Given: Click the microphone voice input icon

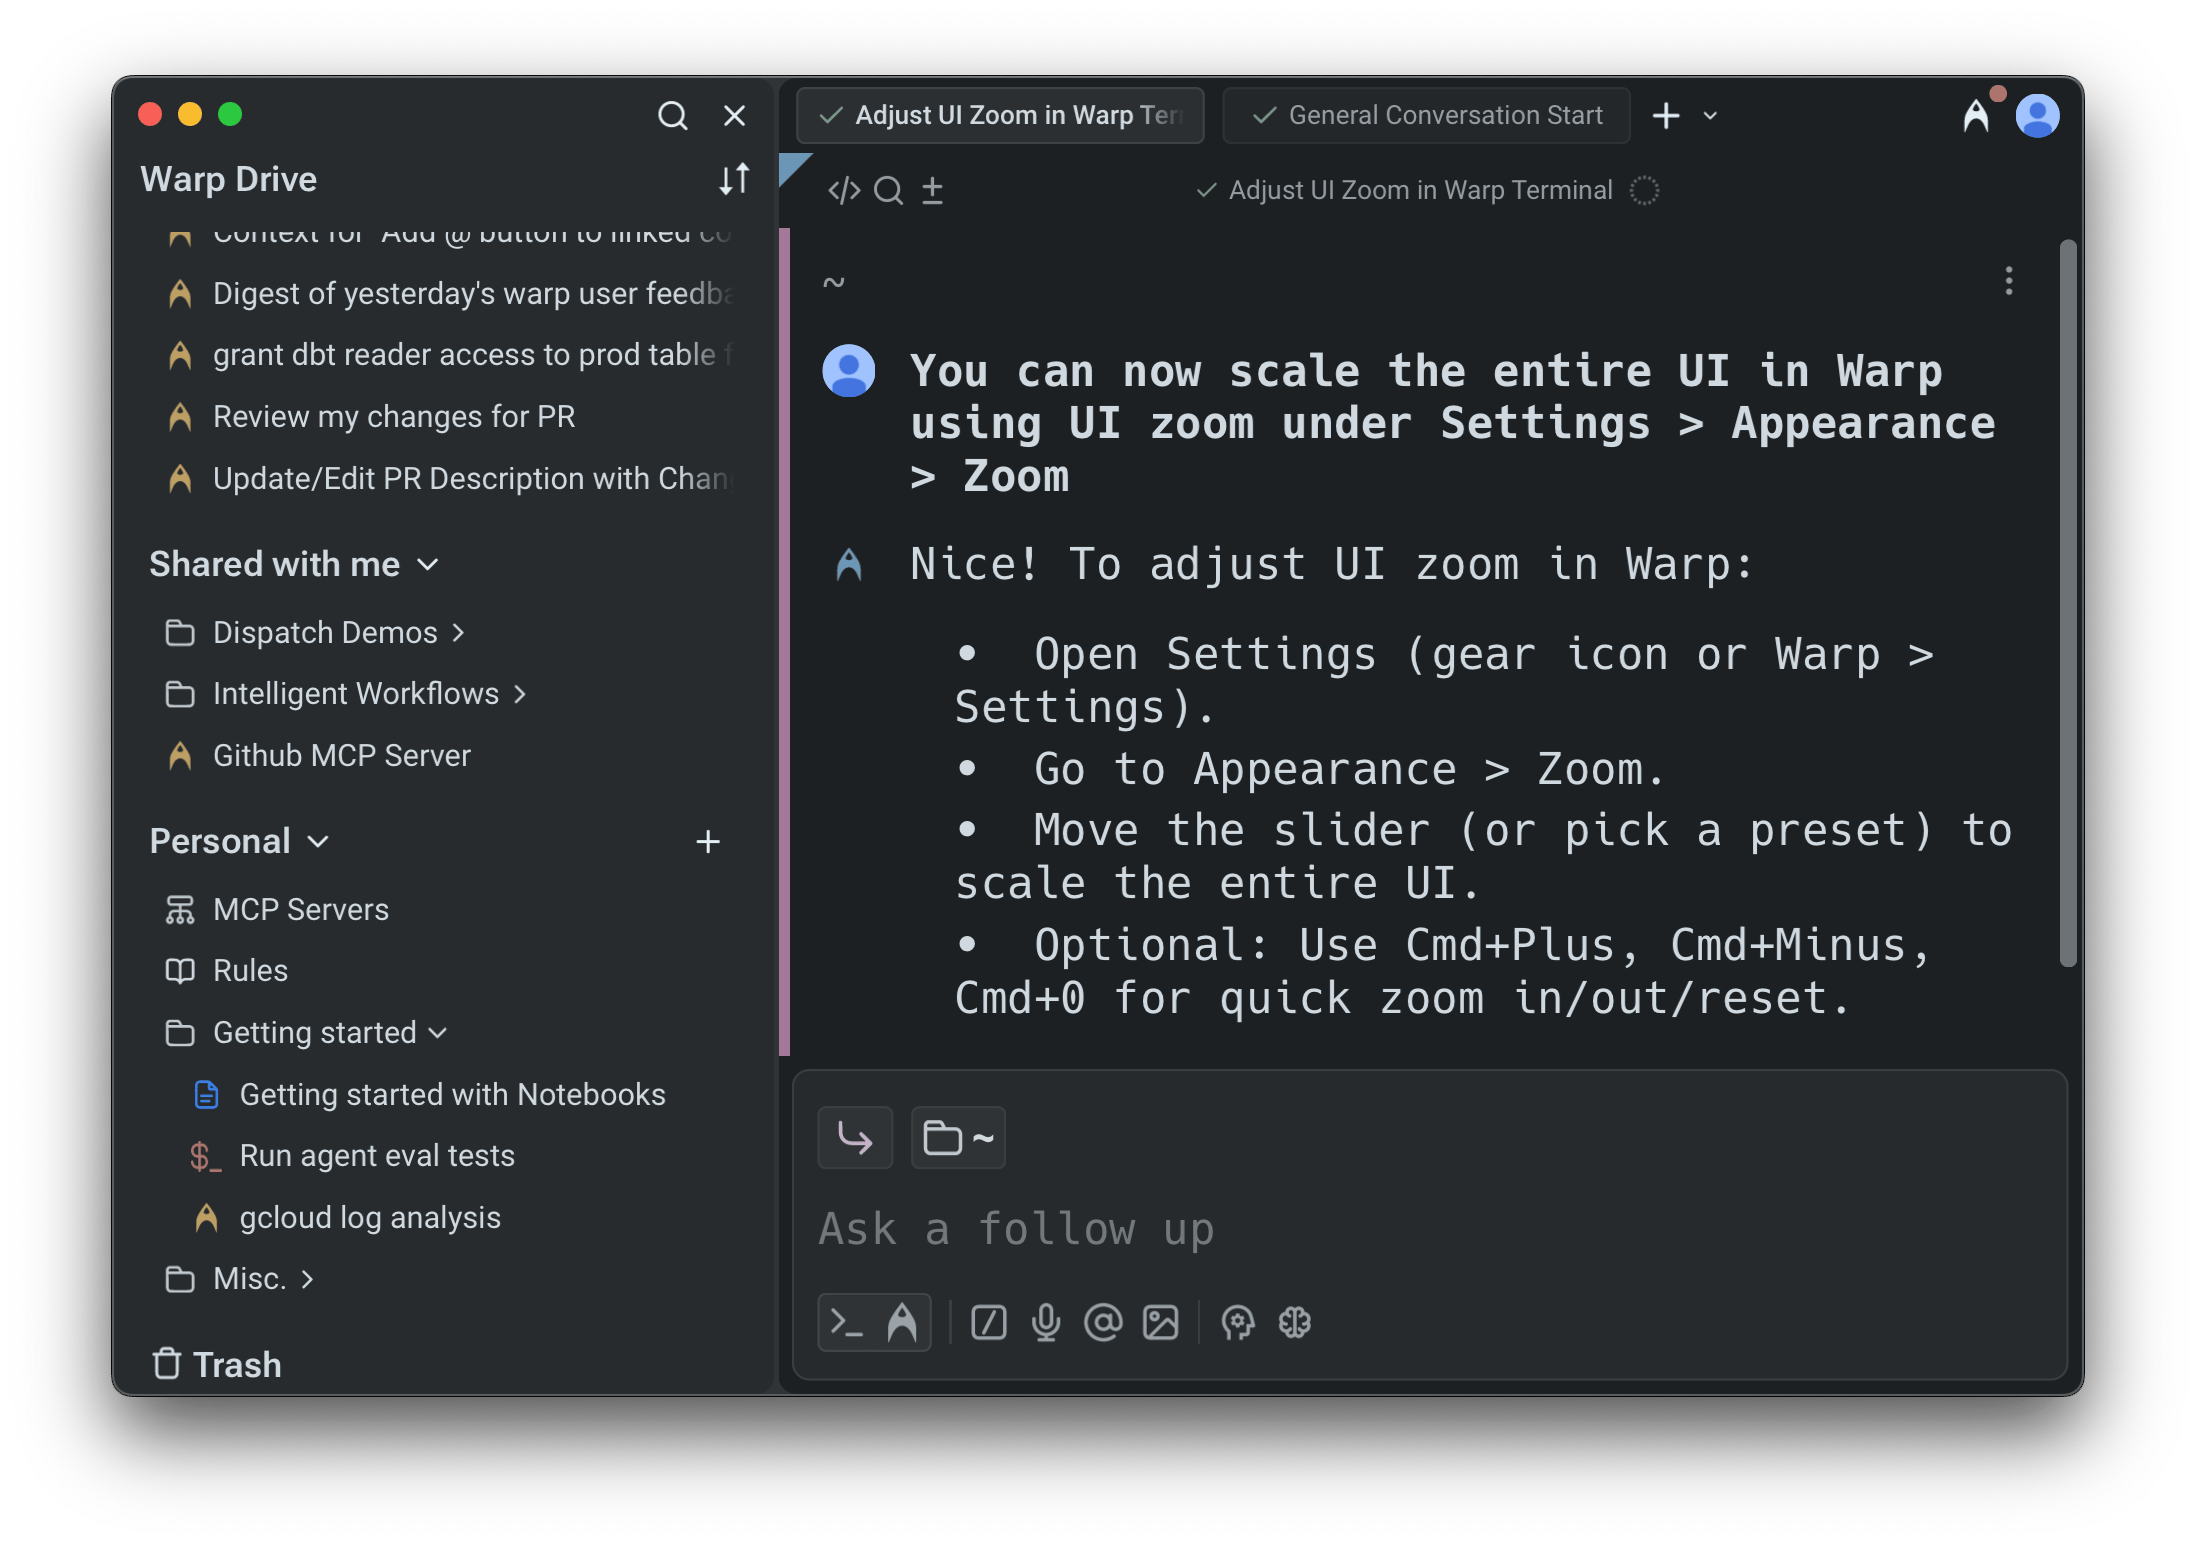Looking at the screenshot, I should pos(1046,1322).
